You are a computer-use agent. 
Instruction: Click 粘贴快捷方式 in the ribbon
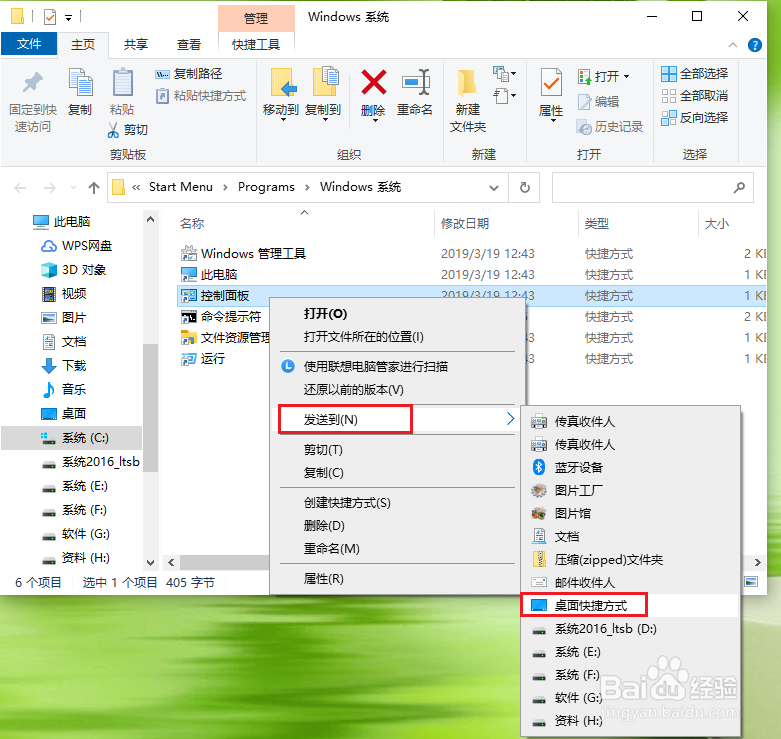[201, 96]
